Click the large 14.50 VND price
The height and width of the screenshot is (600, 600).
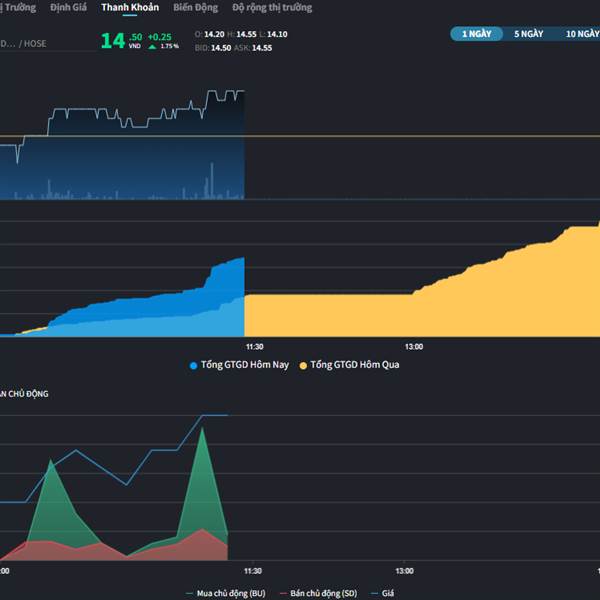click(x=122, y=40)
